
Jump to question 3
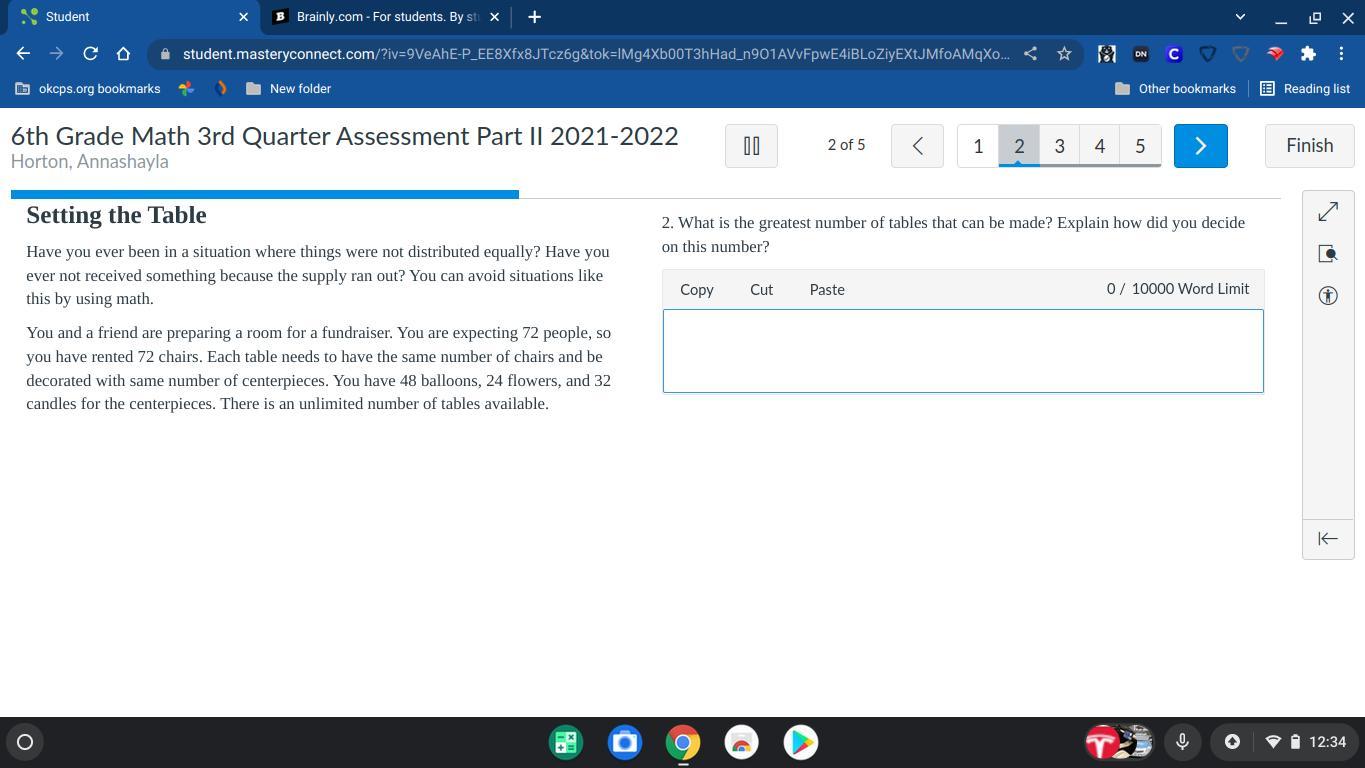[1059, 146]
